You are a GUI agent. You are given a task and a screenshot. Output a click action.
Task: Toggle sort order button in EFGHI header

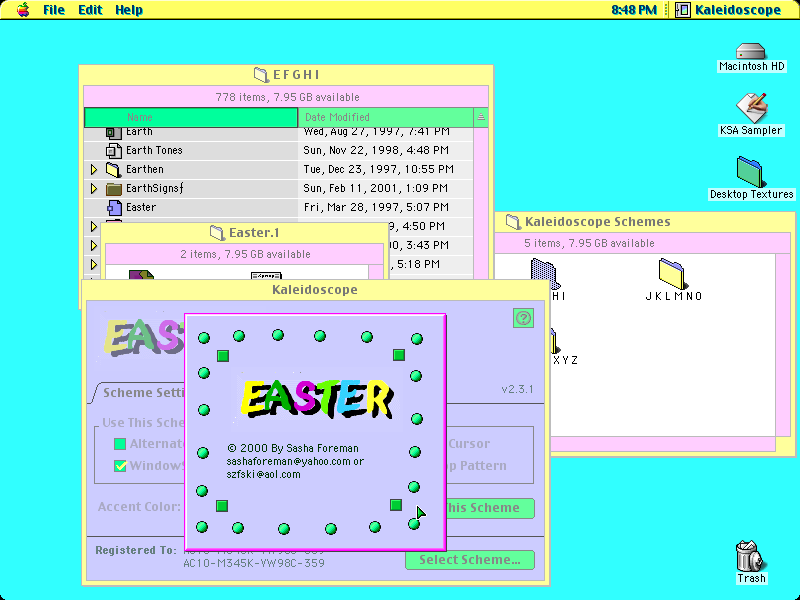481,117
